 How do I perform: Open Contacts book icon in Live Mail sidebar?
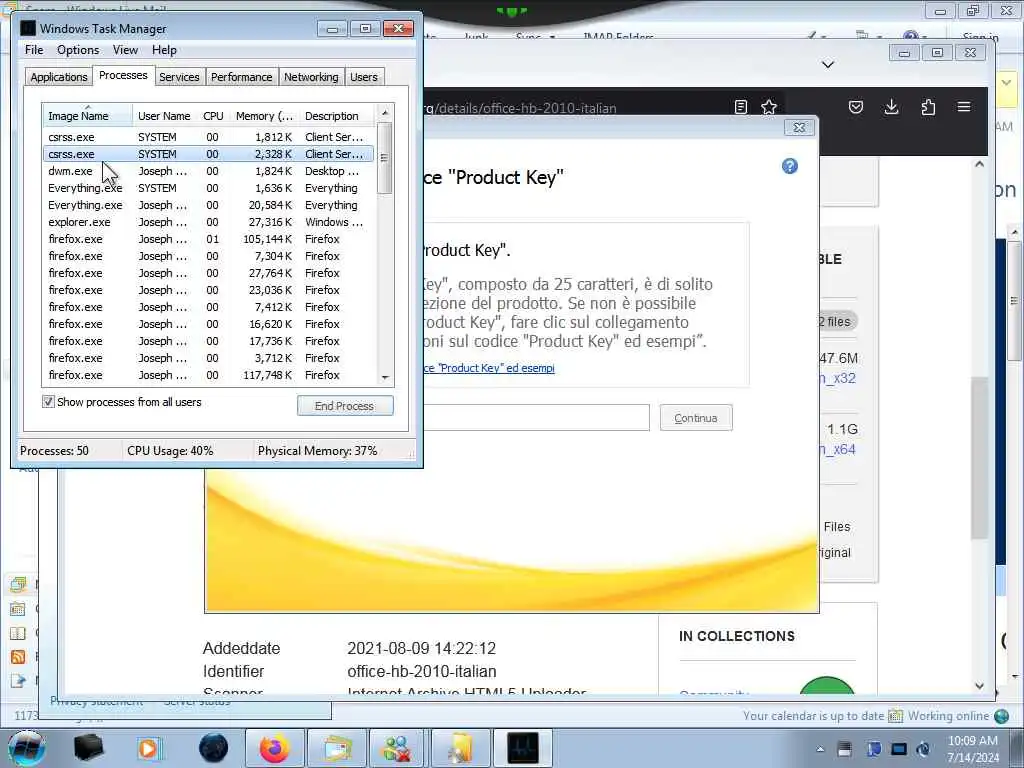tap(18, 633)
